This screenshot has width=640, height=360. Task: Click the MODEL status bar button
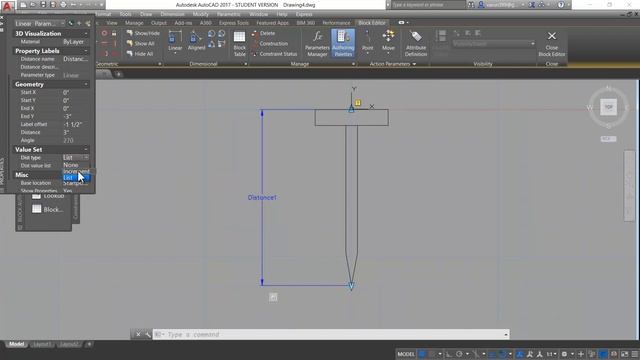click(406, 354)
